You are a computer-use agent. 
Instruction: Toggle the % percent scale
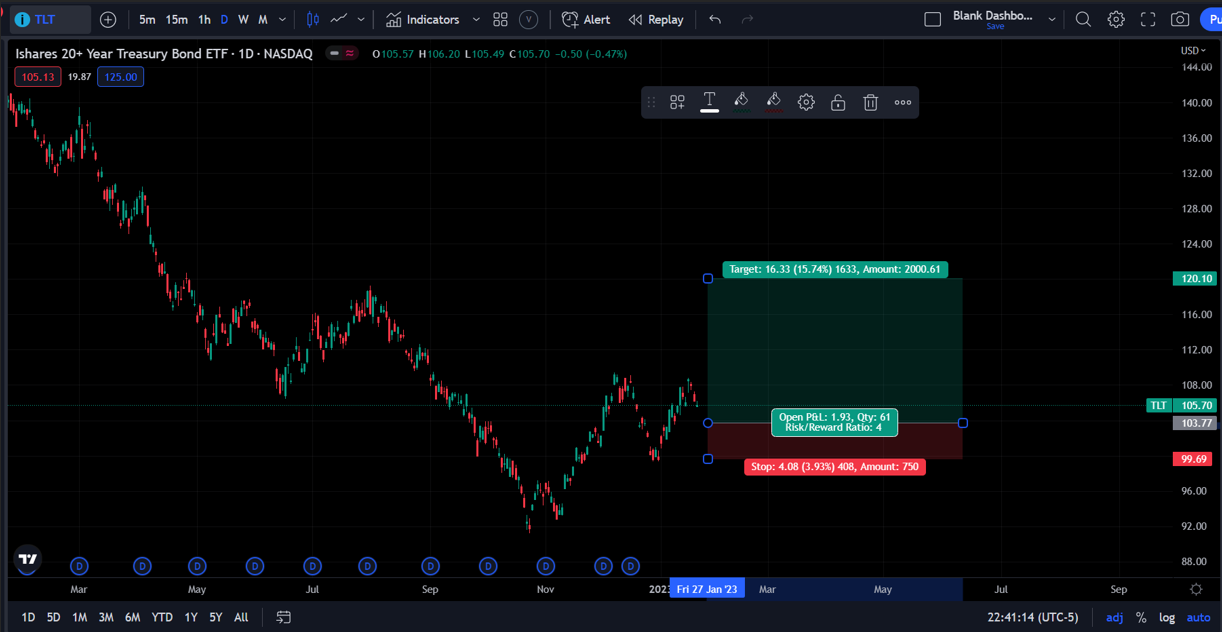click(1141, 617)
